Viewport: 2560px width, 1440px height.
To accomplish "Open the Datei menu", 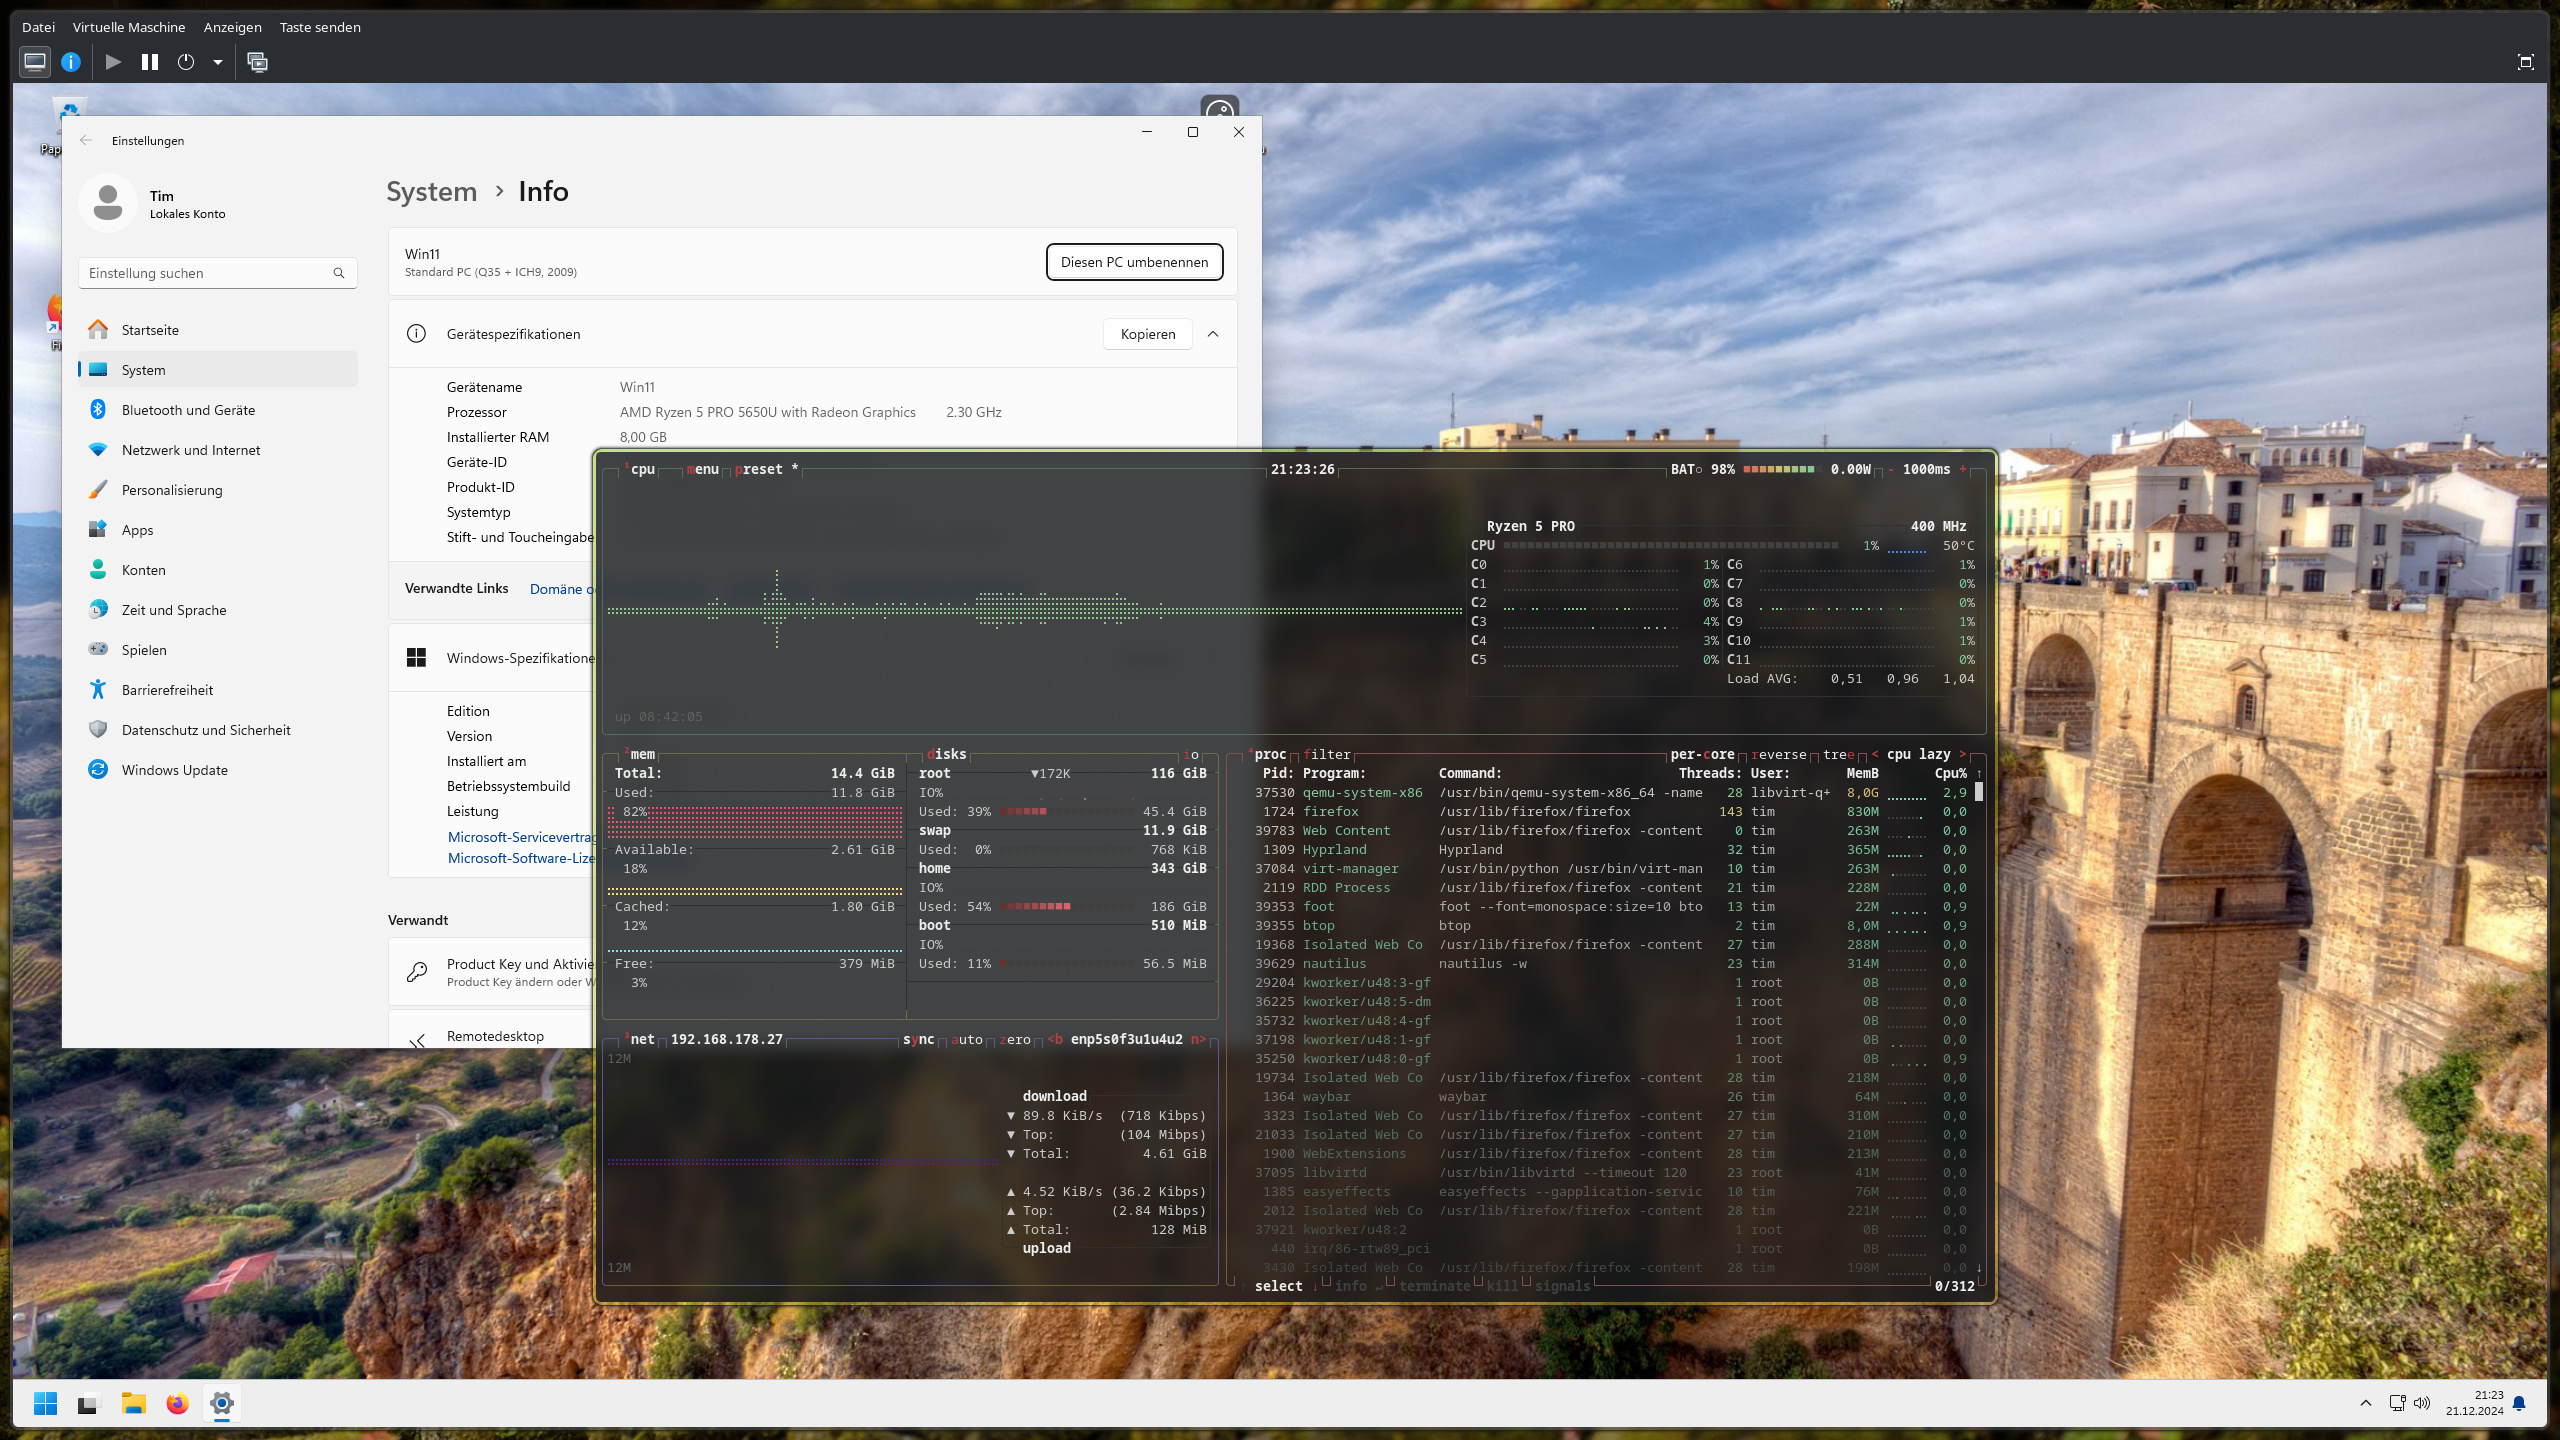I will tap(38, 27).
